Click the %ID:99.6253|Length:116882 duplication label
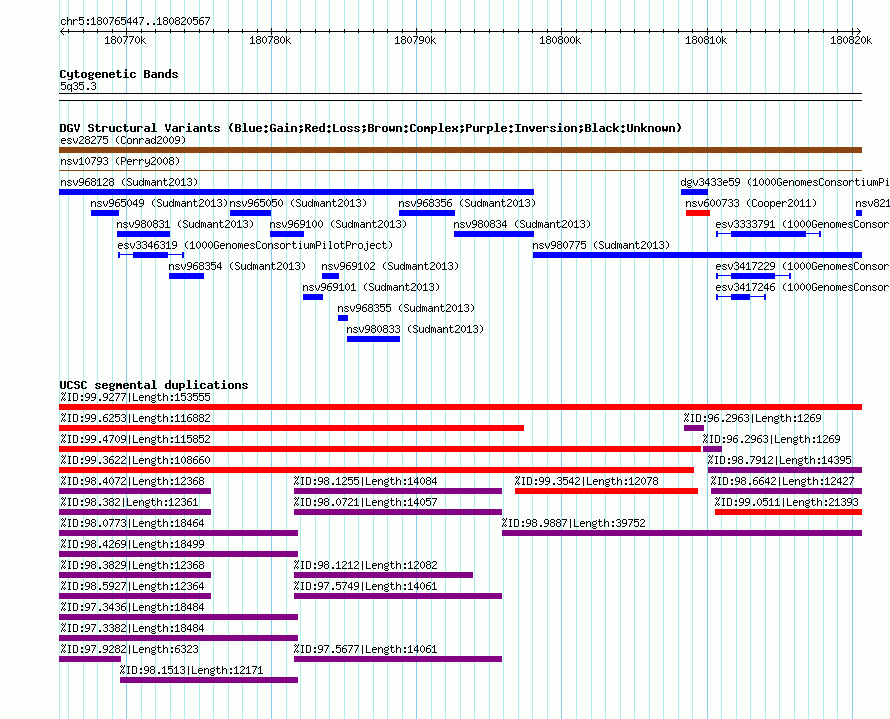The width and height of the screenshot is (890, 719). click(x=135, y=418)
